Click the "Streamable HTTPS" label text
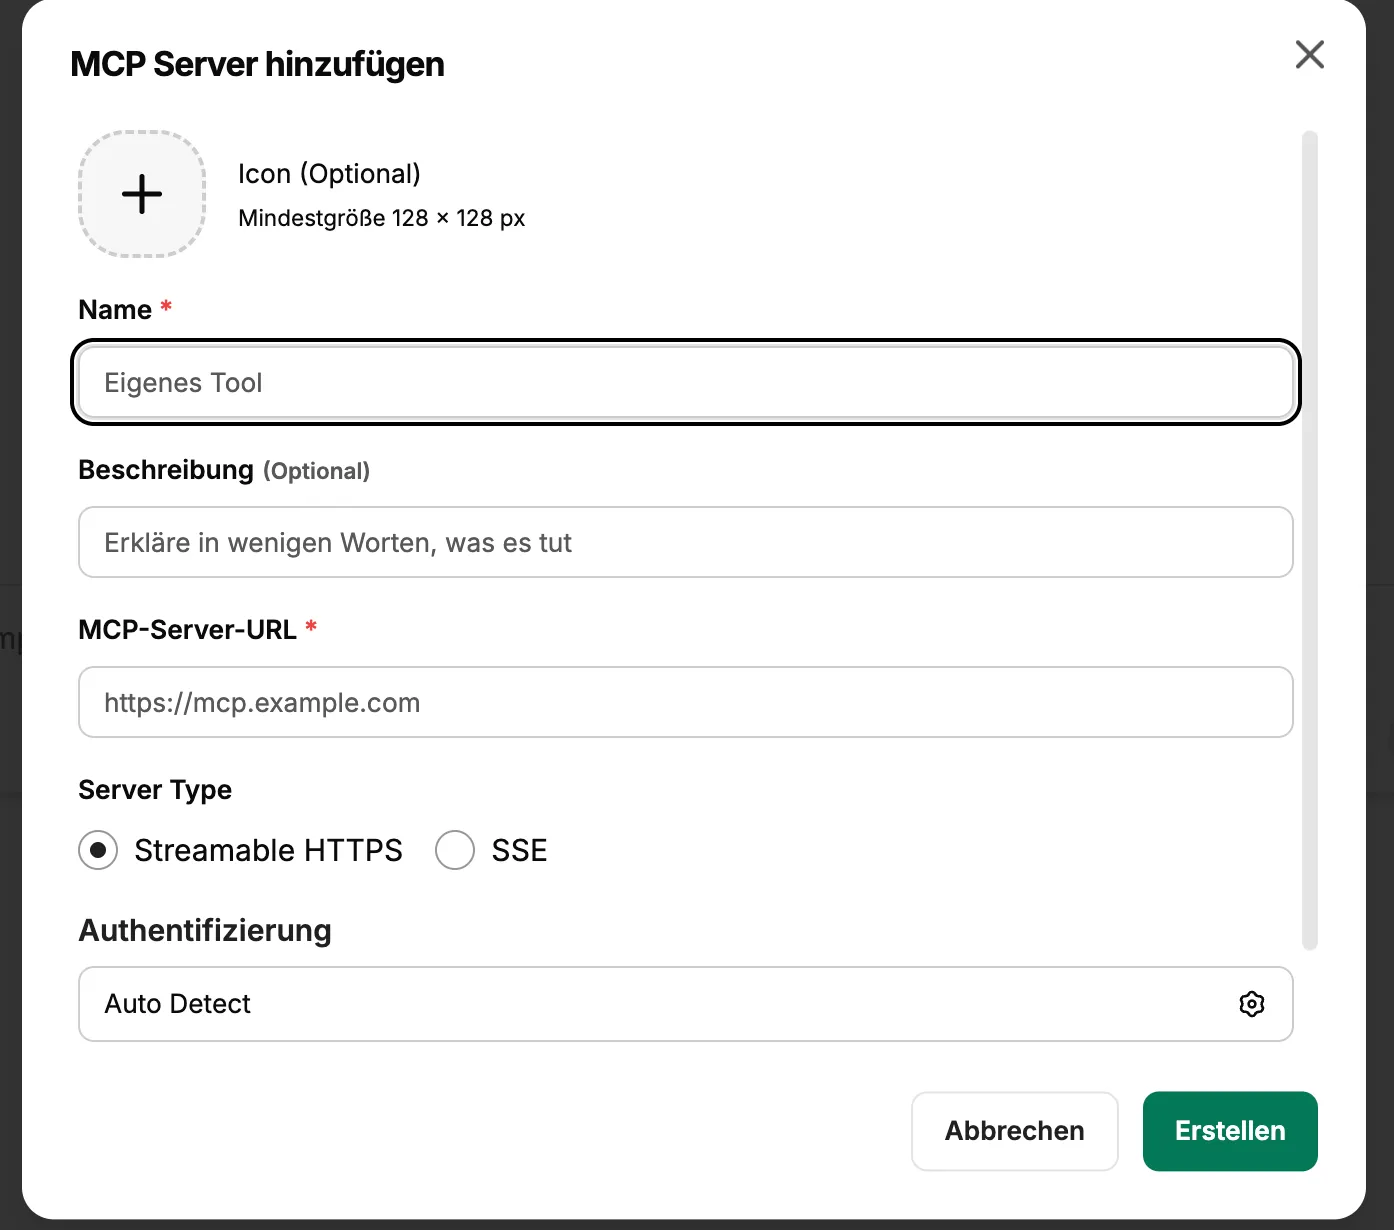This screenshot has height=1230, width=1394. click(x=268, y=850)
